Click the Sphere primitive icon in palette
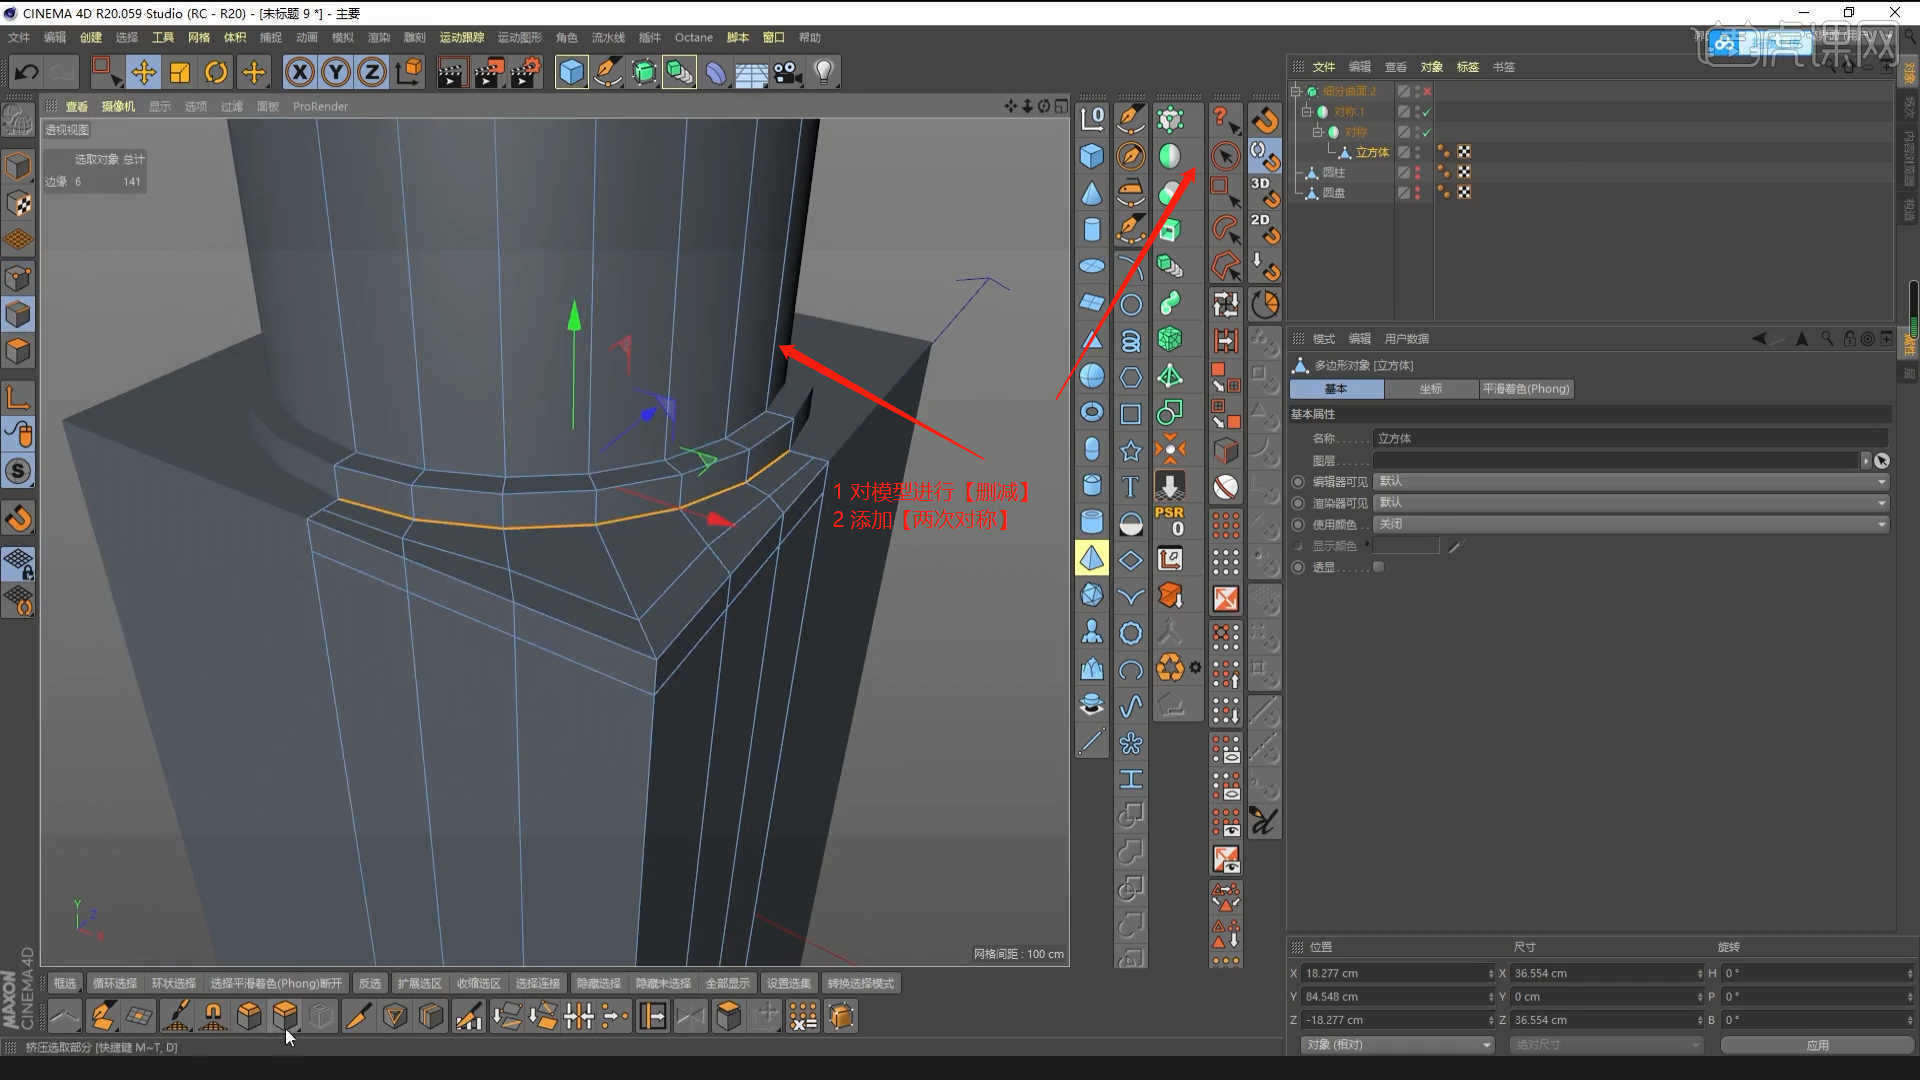 (x=1092, y=376)
